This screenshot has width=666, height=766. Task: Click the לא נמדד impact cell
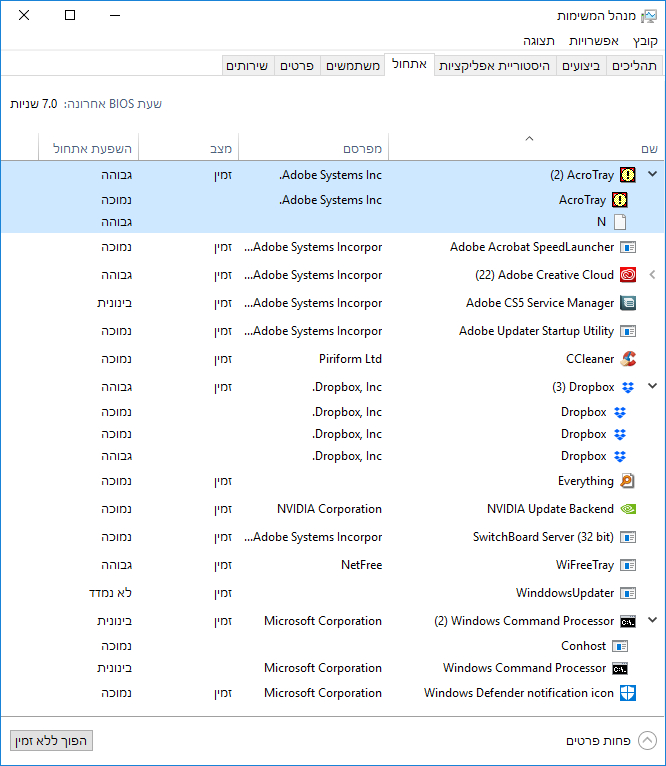pos(110,593)
